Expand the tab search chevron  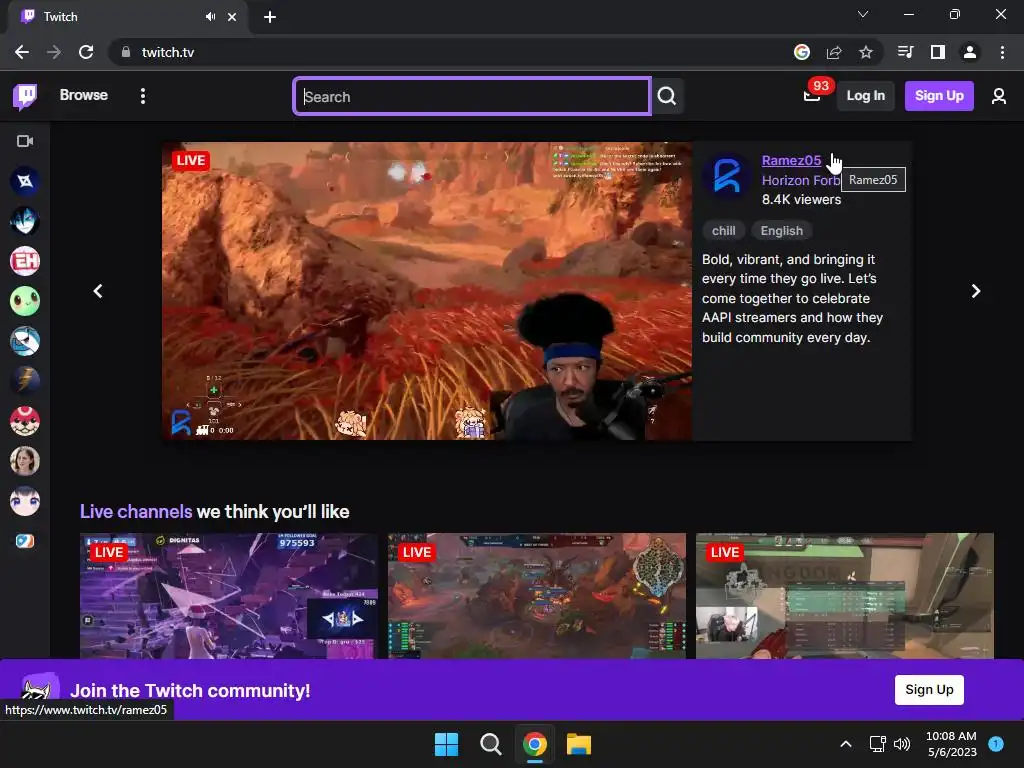click(x=863, y=14)
